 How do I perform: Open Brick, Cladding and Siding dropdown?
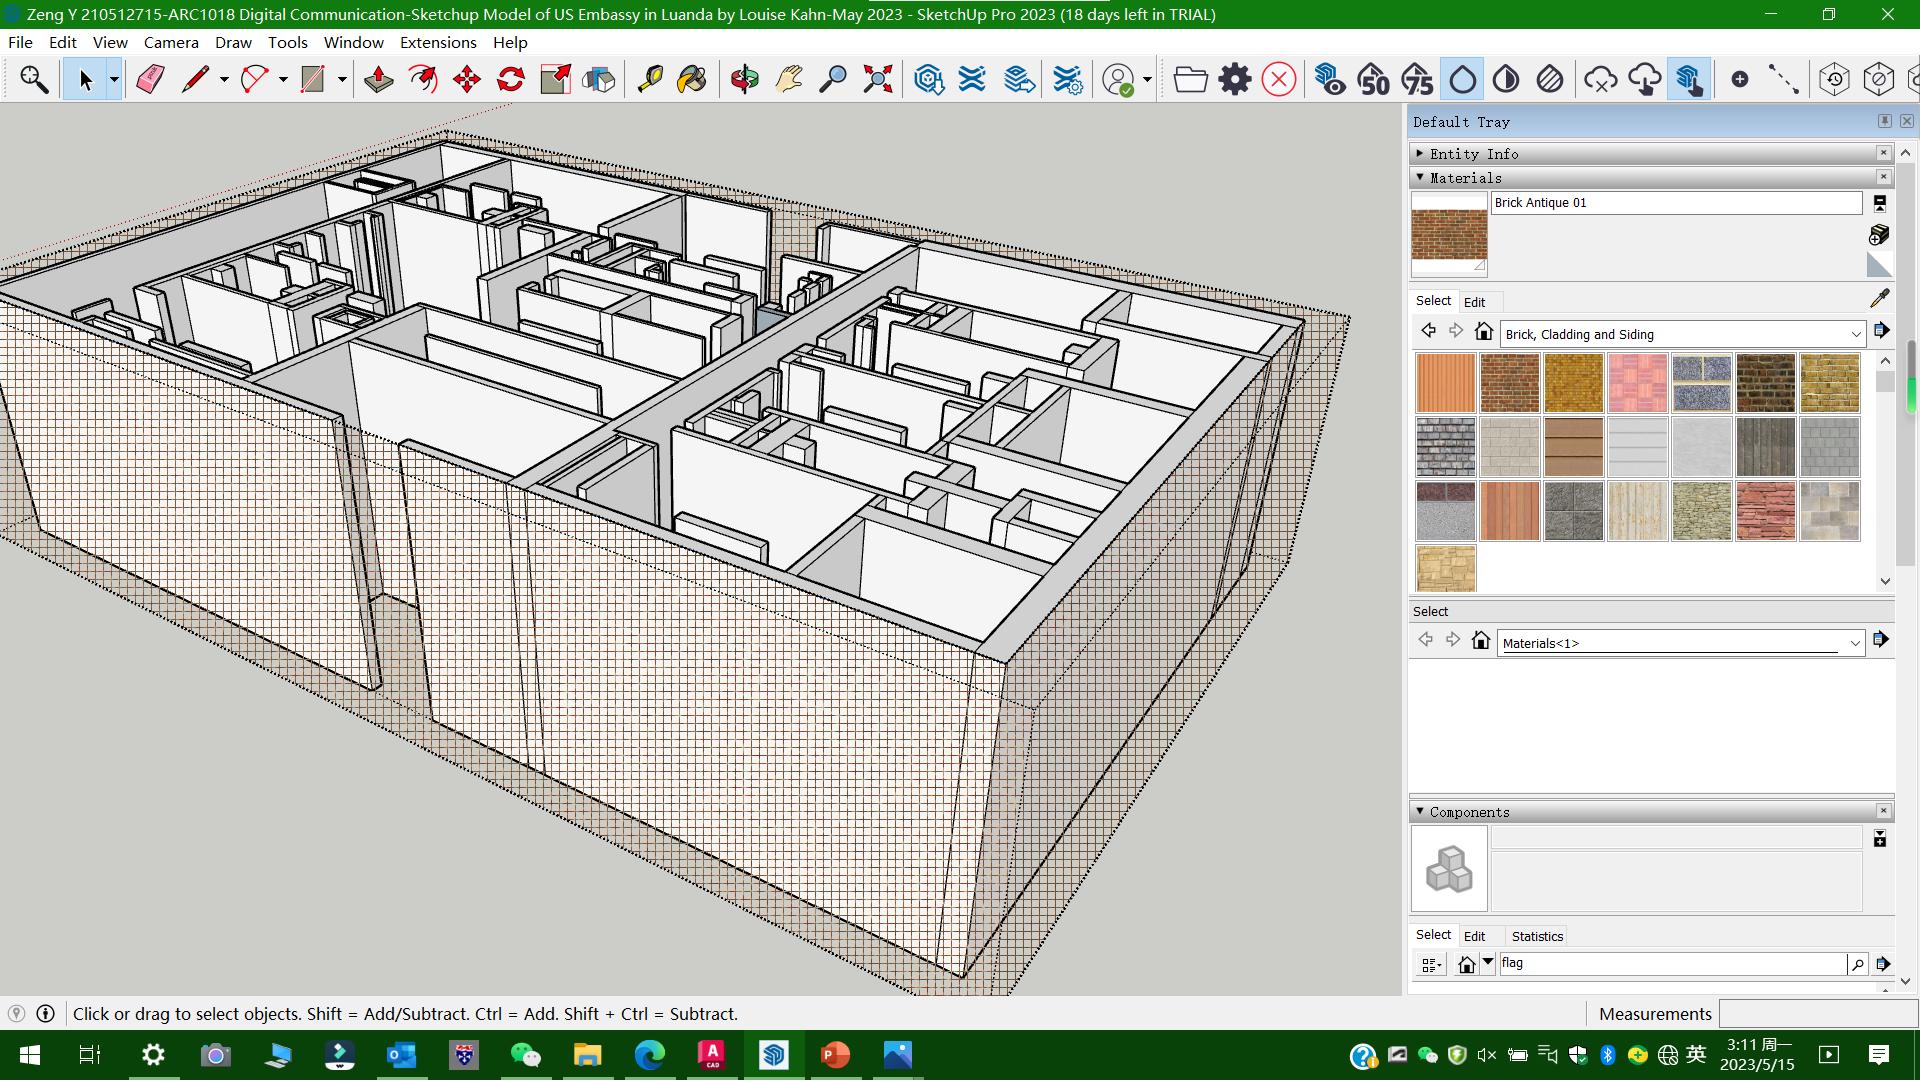[x=1855, y=334]
